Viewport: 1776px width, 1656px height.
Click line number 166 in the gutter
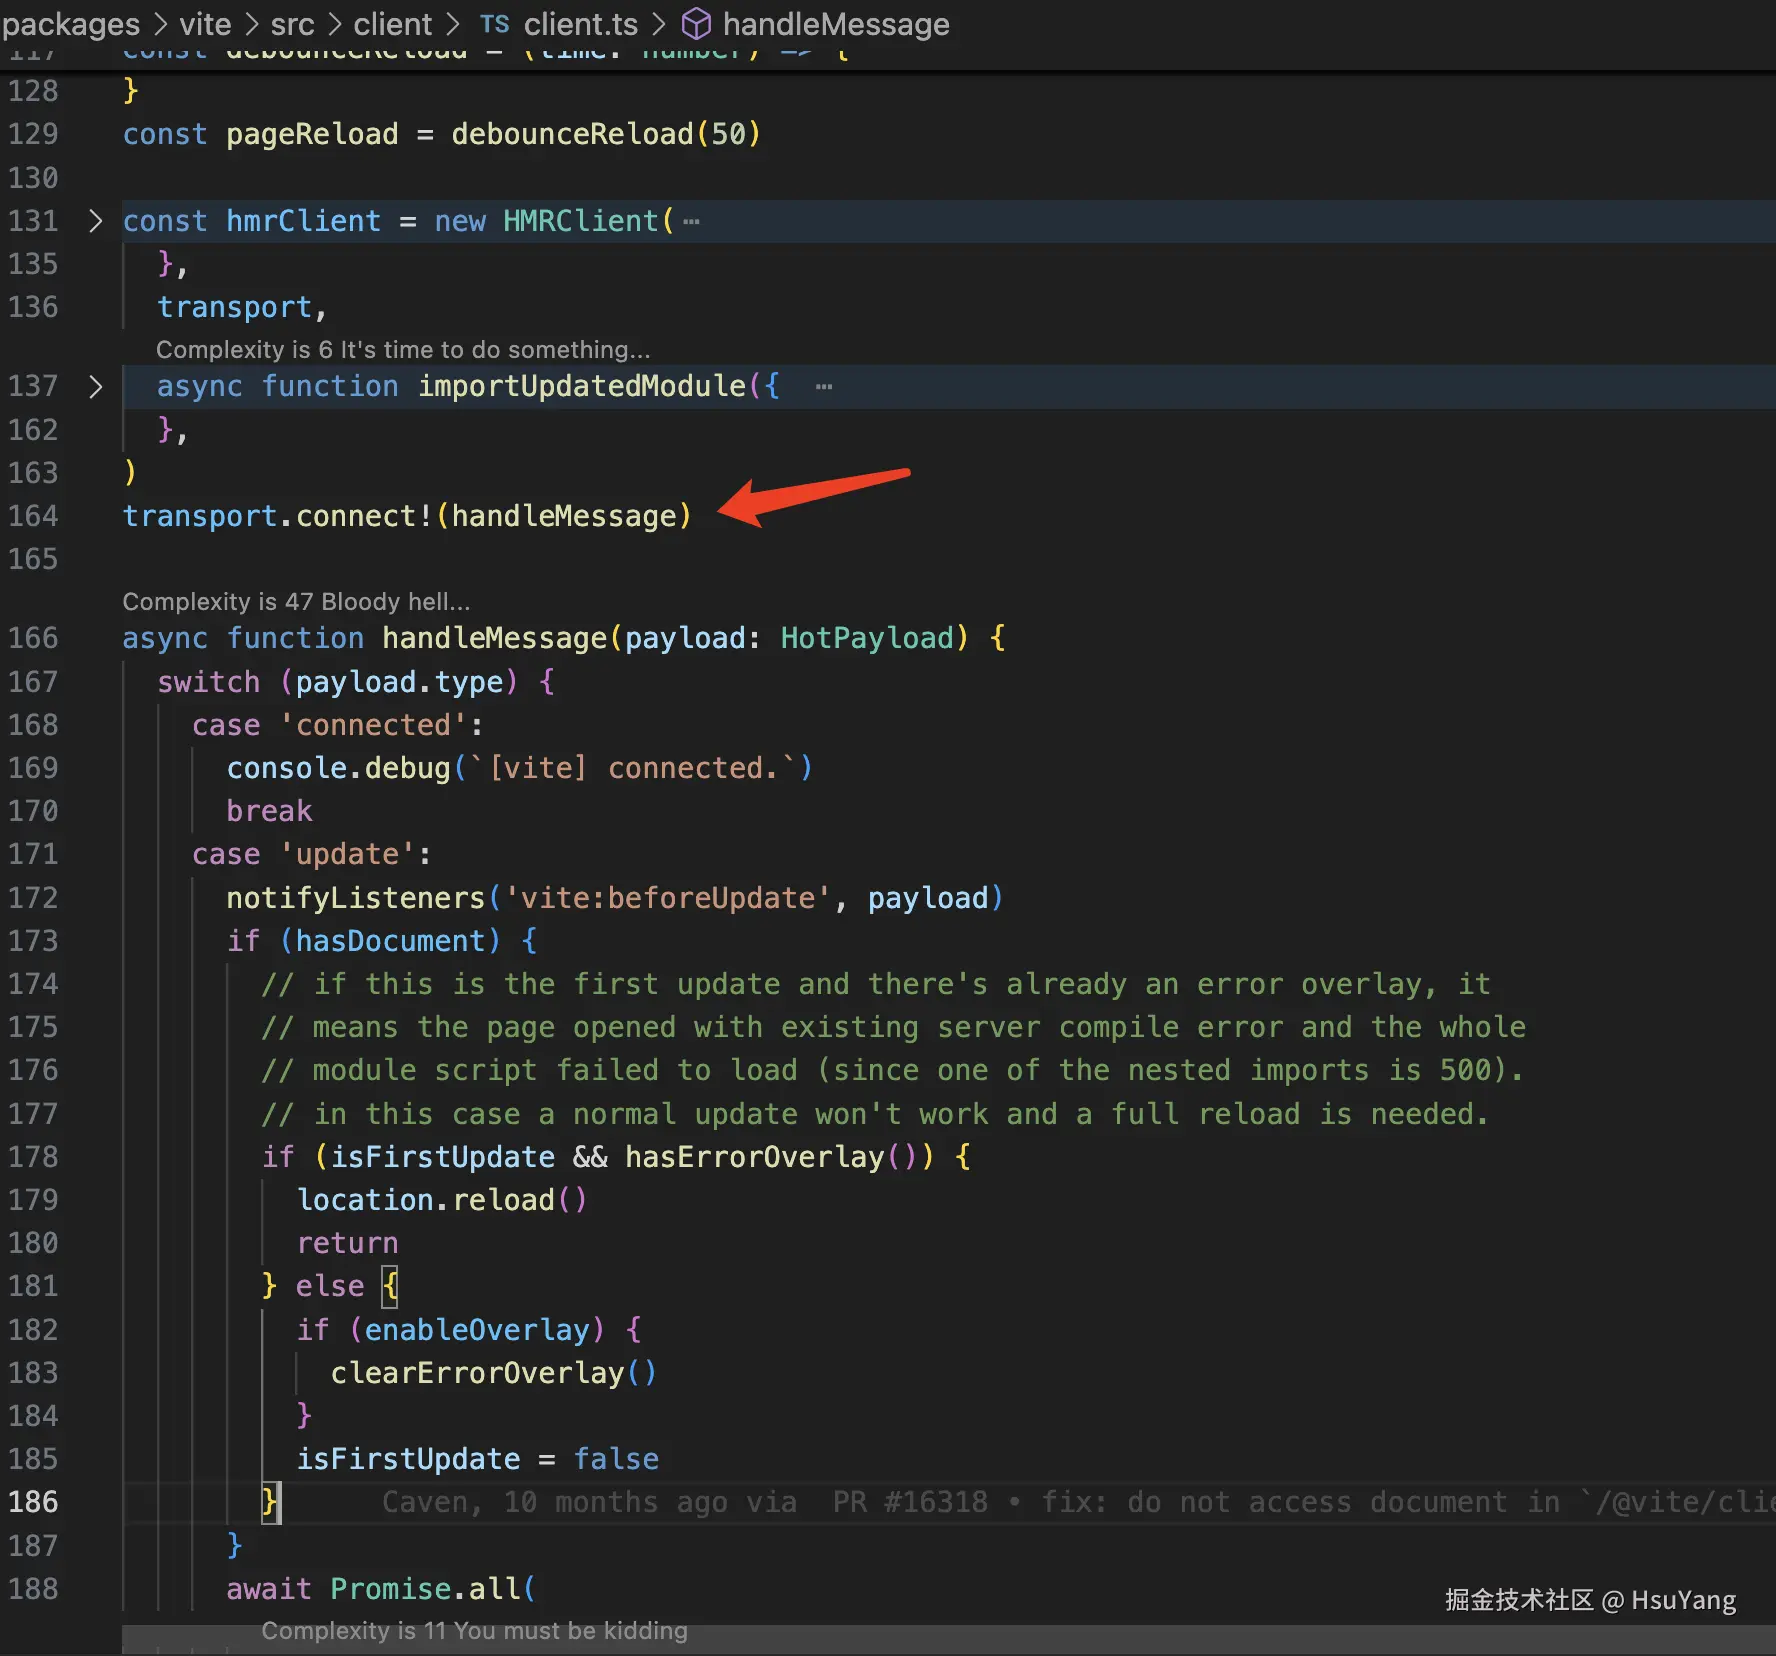33,638
